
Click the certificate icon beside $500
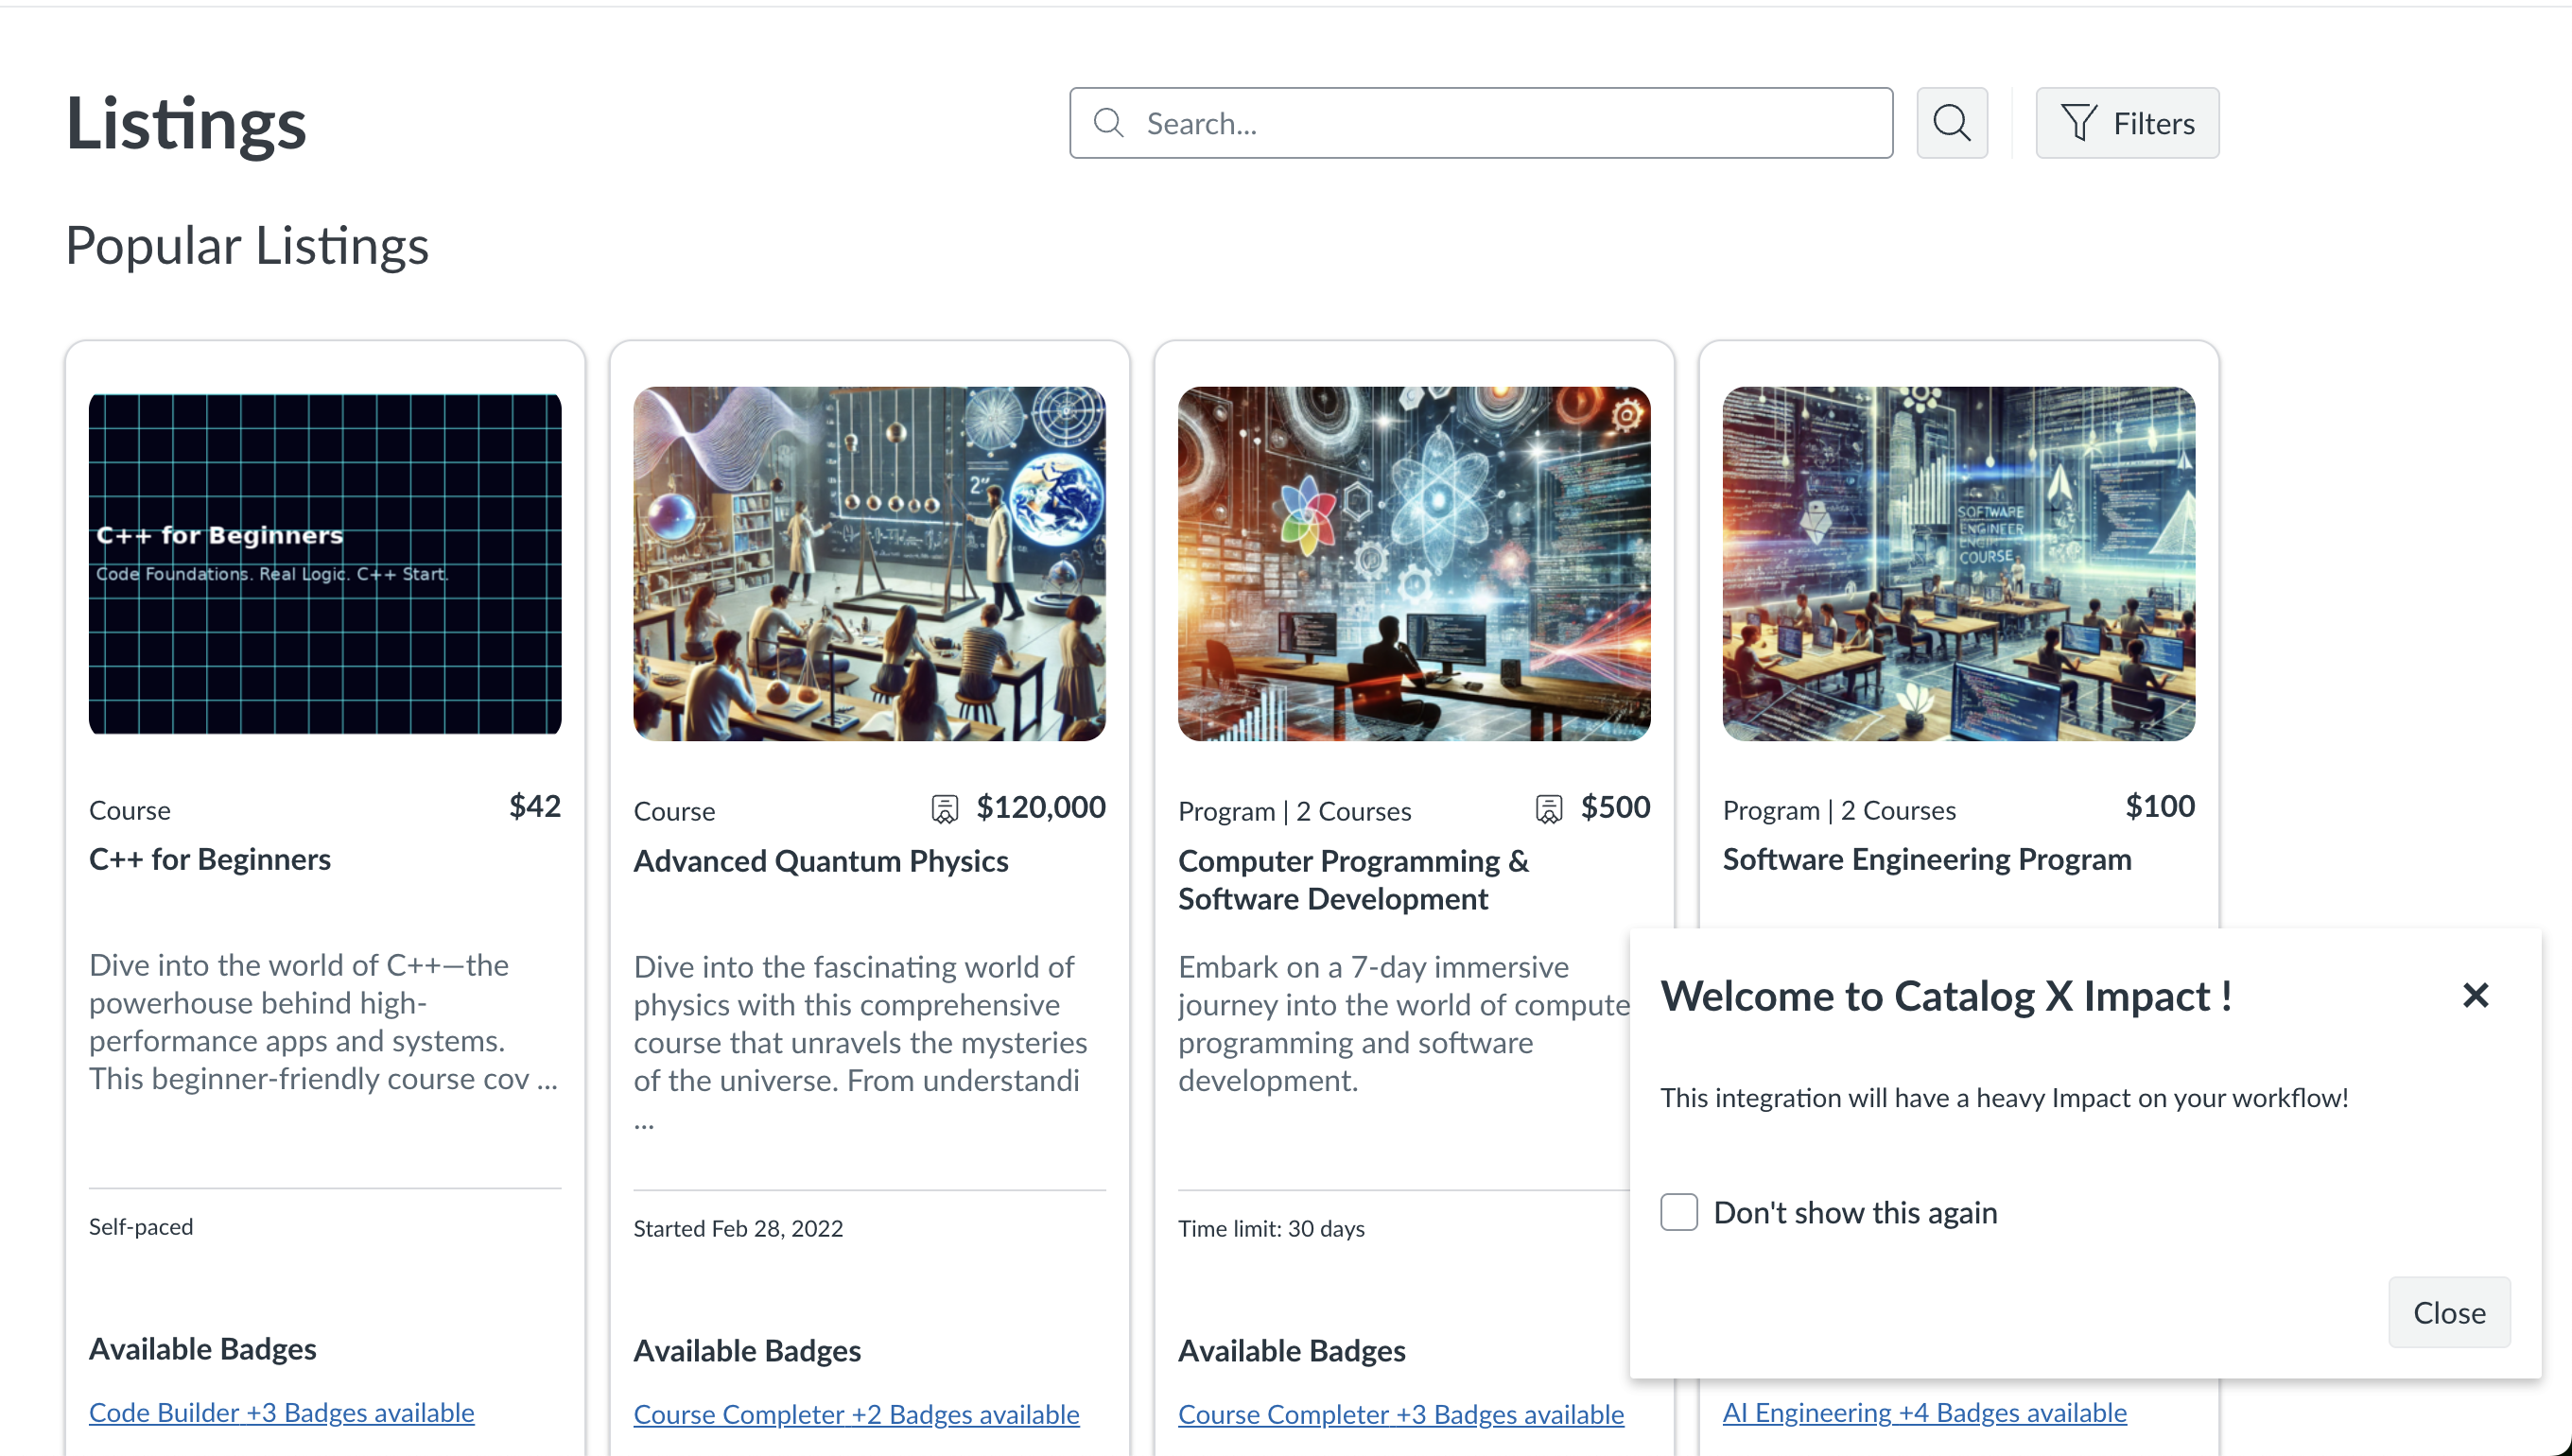point(1548,808)
